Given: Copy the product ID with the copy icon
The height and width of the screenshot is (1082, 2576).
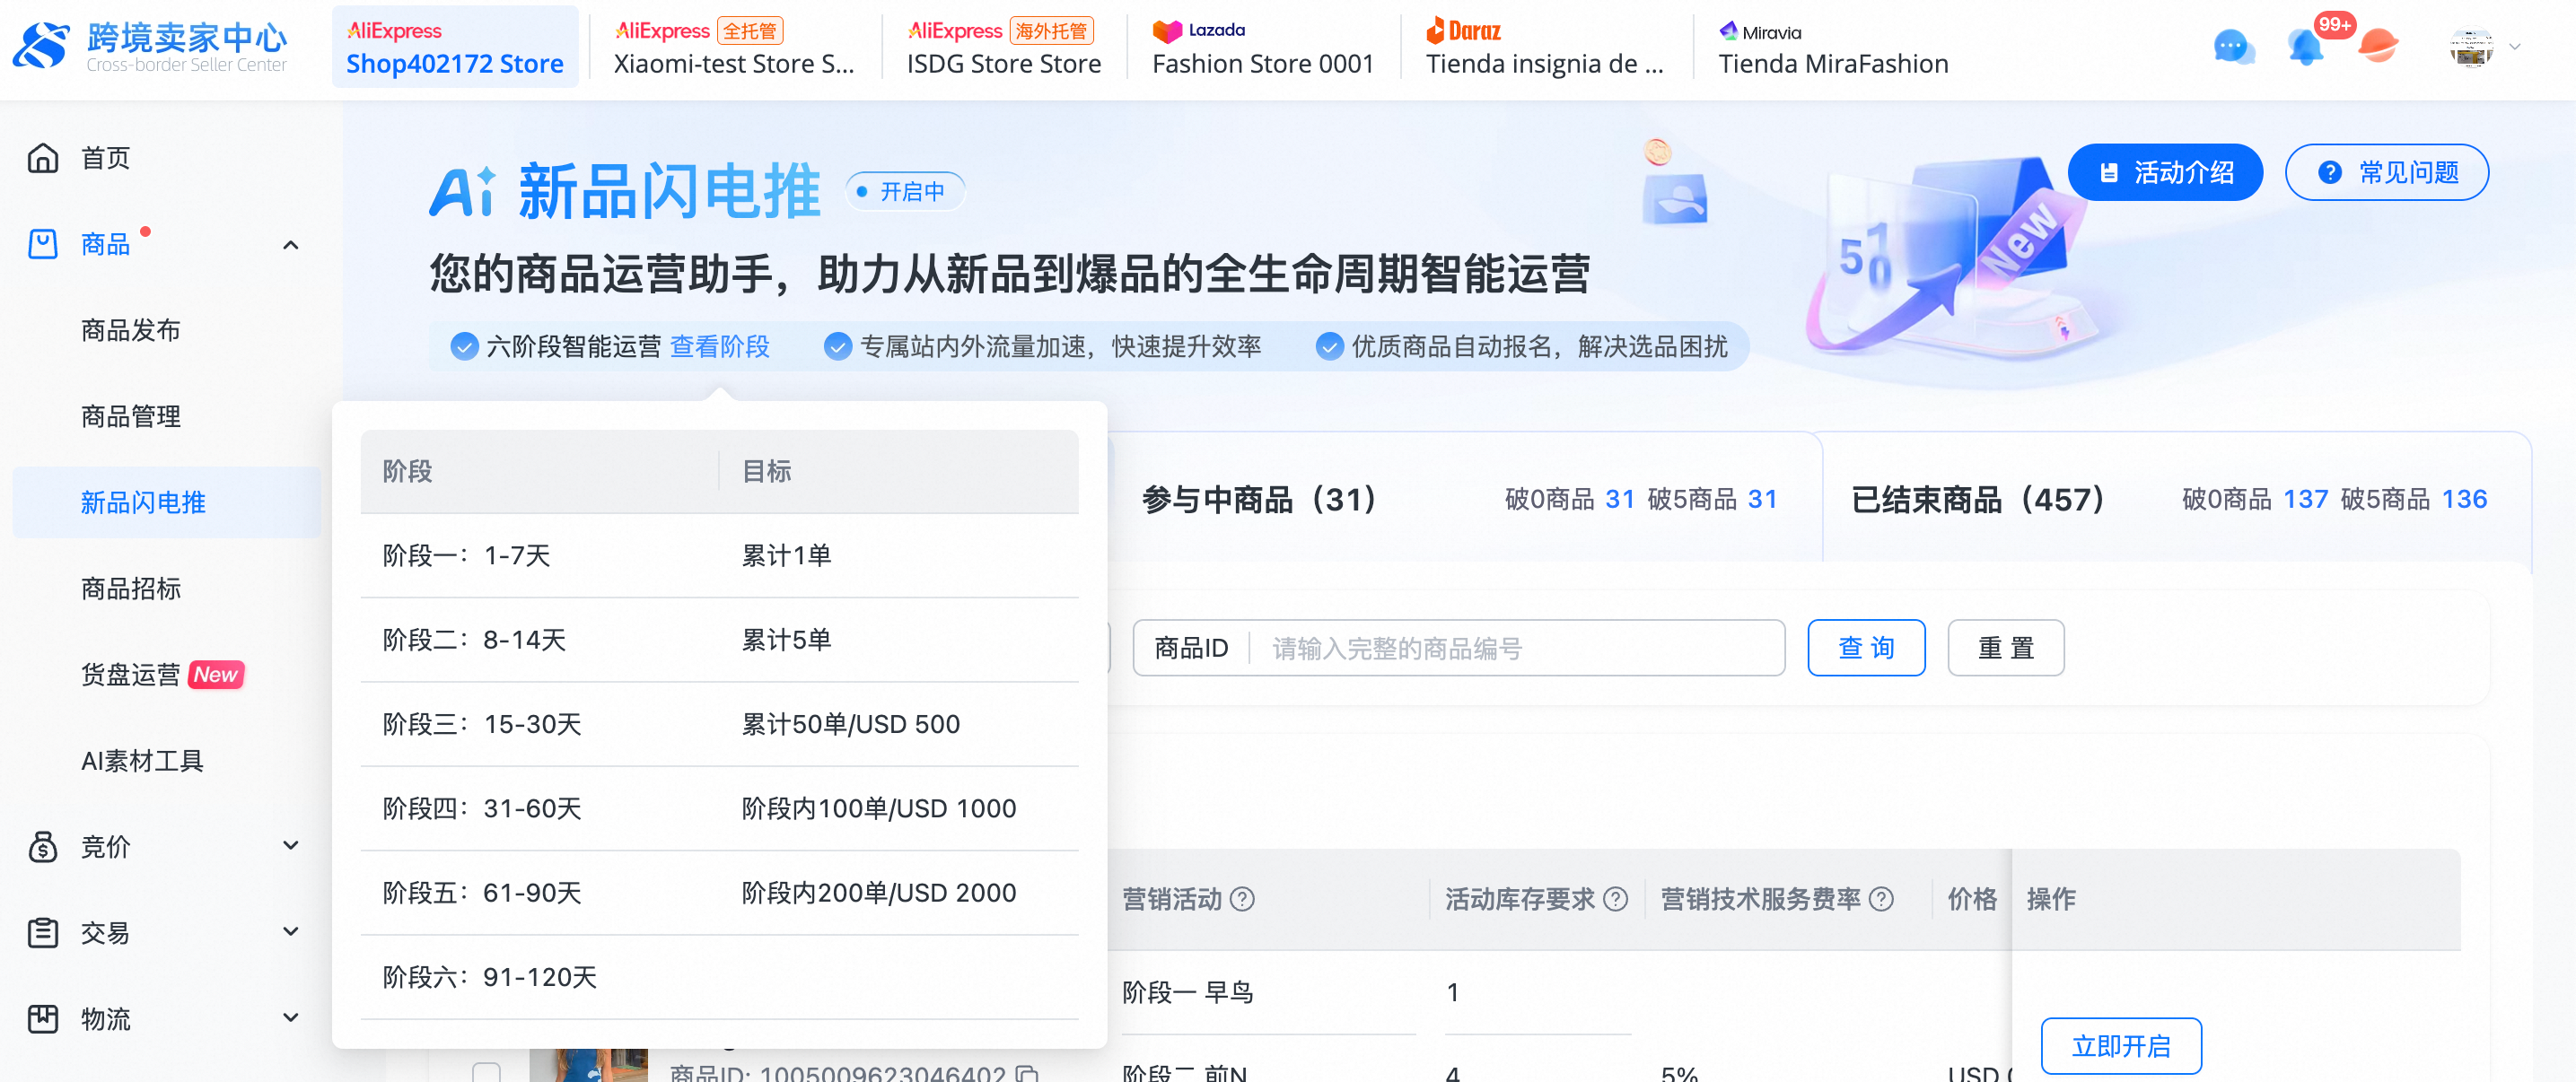Looking at the screenshot, I should [1027, 1073].
